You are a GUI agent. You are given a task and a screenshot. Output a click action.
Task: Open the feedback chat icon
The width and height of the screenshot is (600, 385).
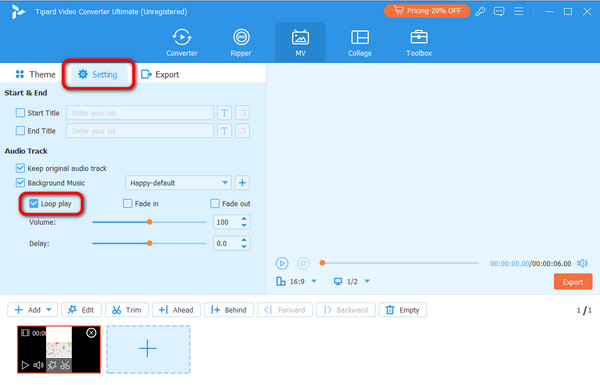(499, 11)
